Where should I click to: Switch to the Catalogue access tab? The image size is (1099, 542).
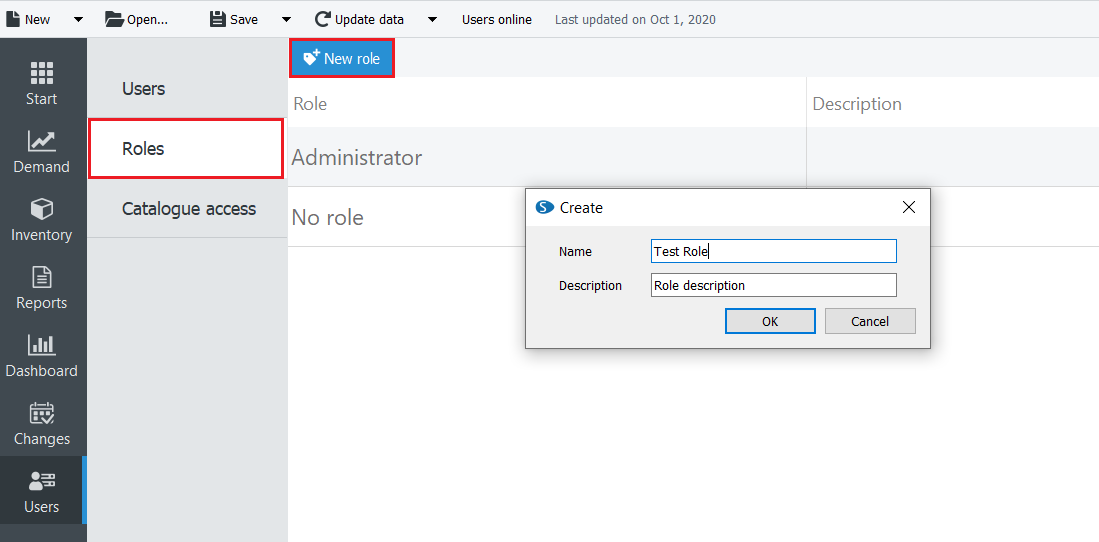188,209
